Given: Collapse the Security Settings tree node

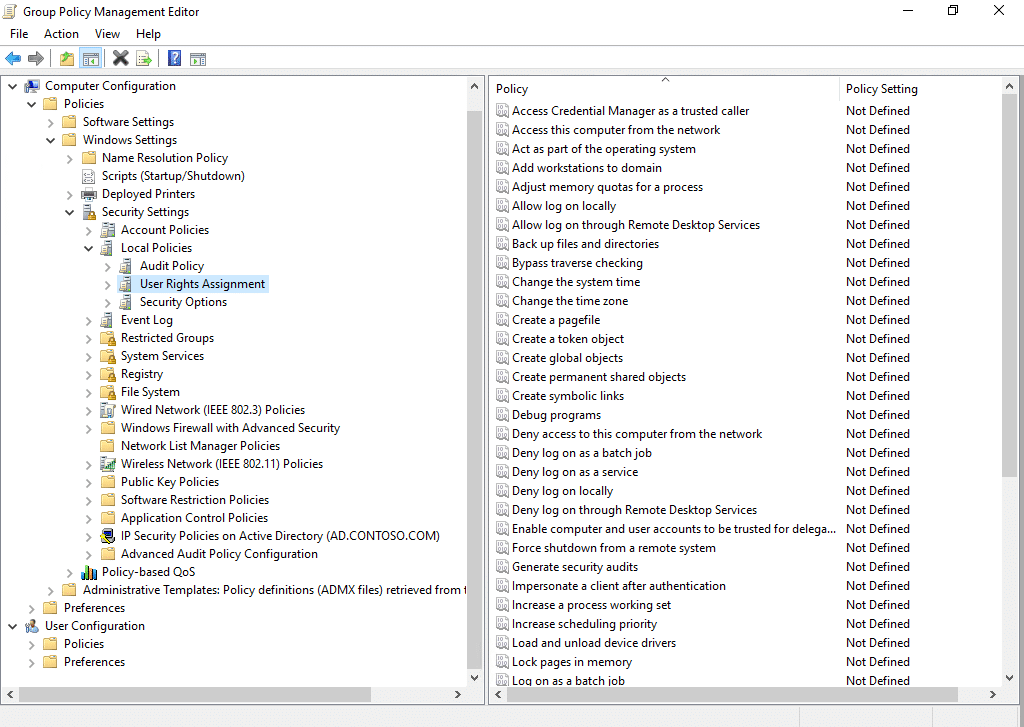Looking at the screenshot, I should tap(70, 212).
